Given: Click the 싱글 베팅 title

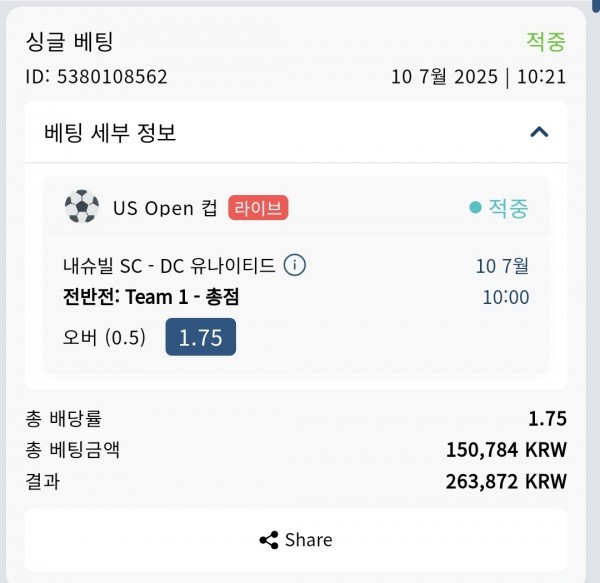Looking at the screenshot, I should (70, 41).
